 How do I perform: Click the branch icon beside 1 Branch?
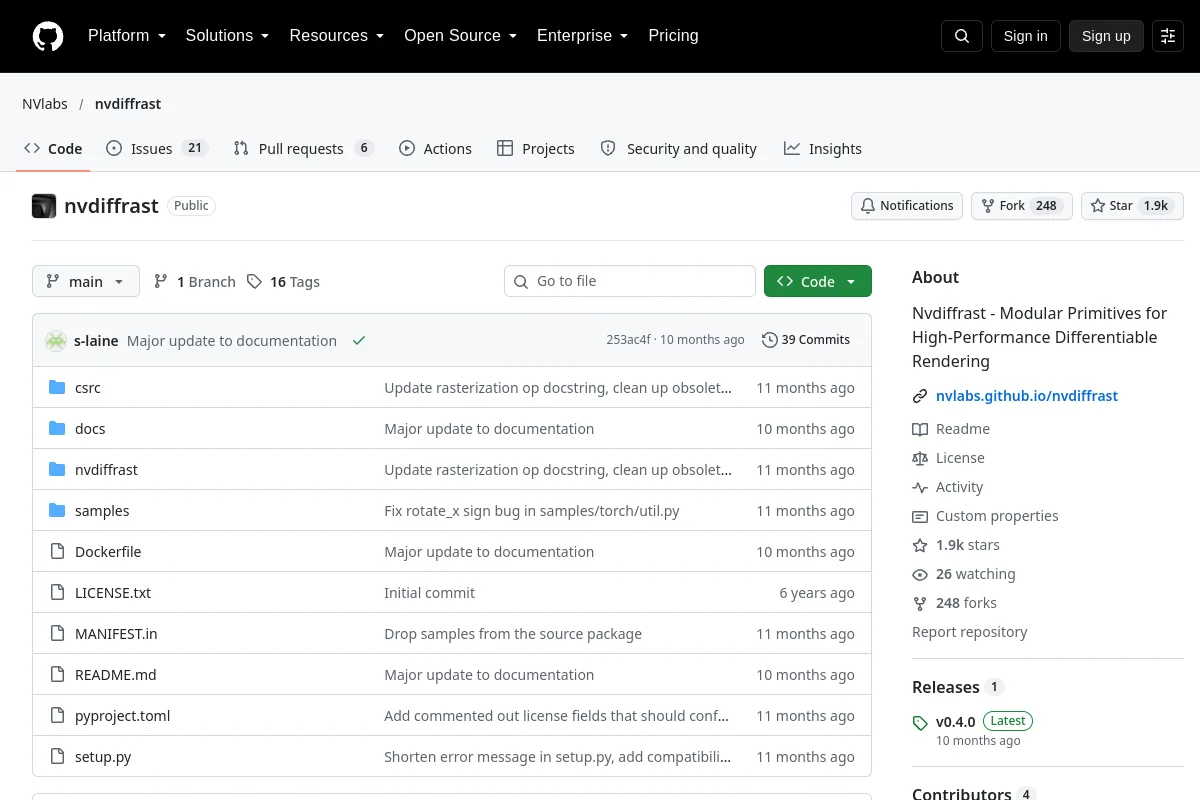pos(161,281)
